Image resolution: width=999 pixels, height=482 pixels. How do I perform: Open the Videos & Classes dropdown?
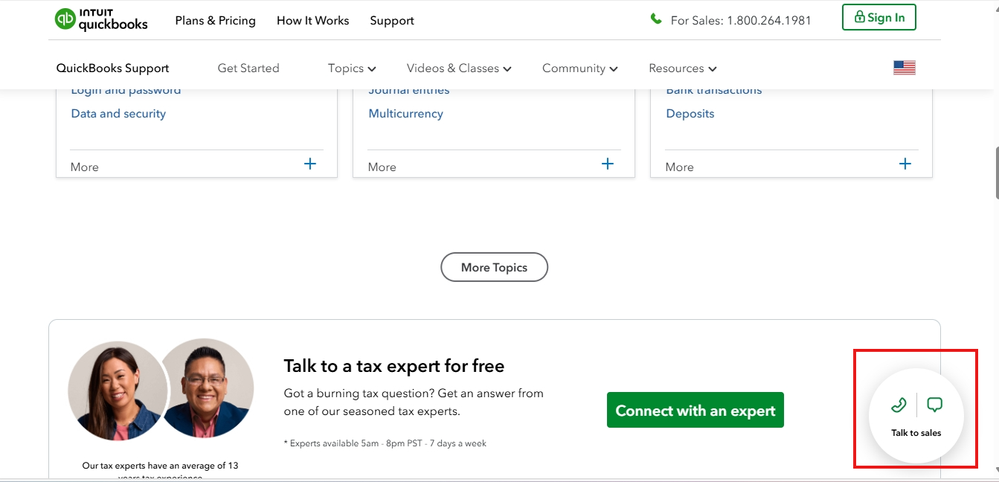click(x=458, y=68)
